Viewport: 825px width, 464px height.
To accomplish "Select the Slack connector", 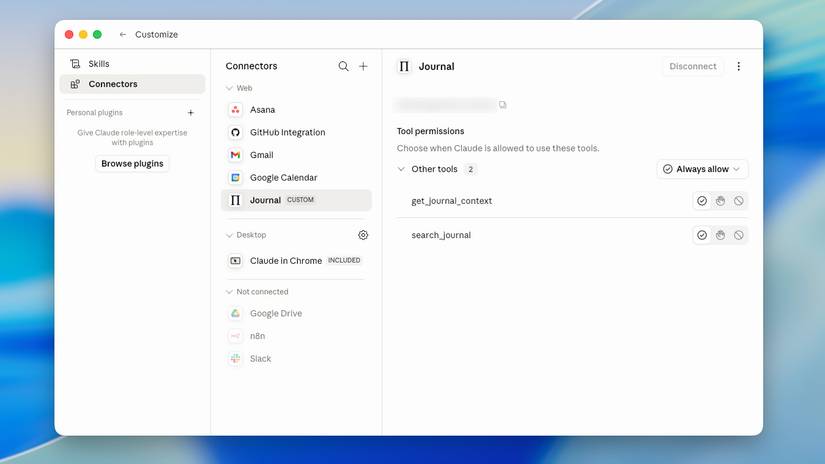I will pos(296,358).
